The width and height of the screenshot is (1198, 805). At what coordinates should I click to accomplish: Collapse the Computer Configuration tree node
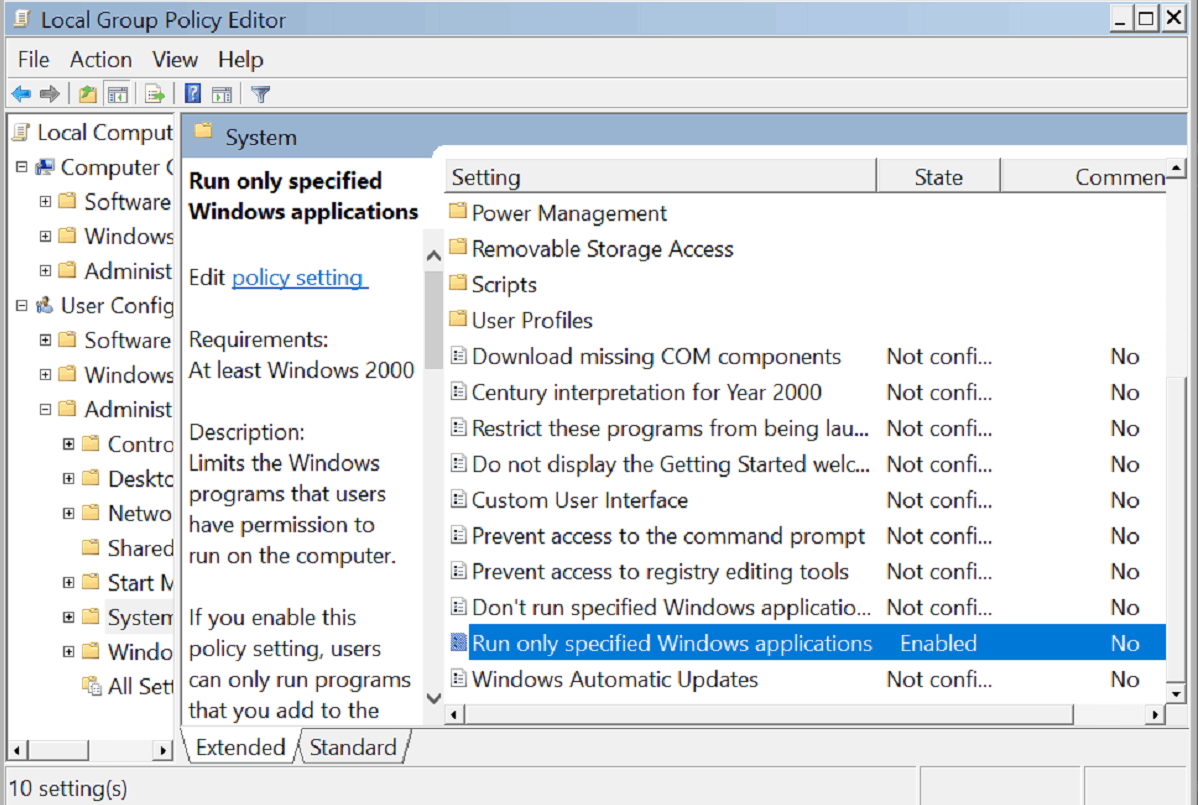pos(21,166)
